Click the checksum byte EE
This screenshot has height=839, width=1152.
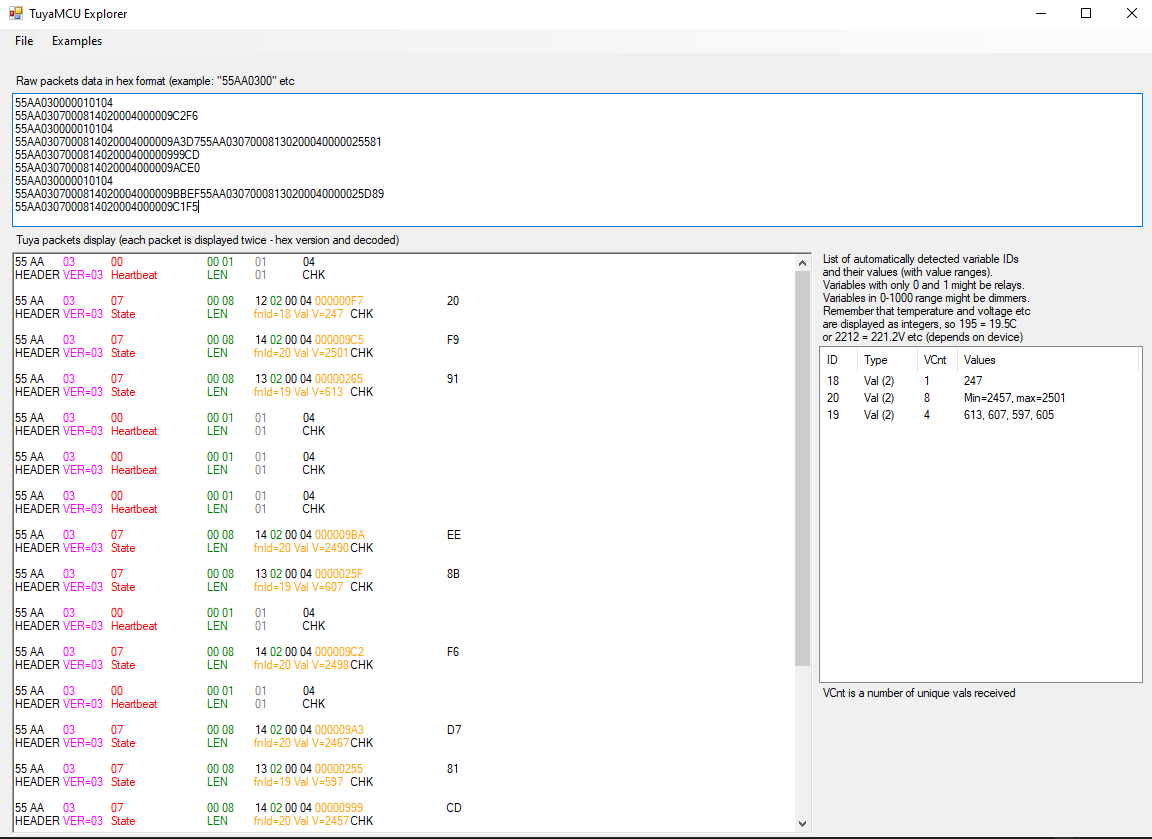click(x=454, y=534)
